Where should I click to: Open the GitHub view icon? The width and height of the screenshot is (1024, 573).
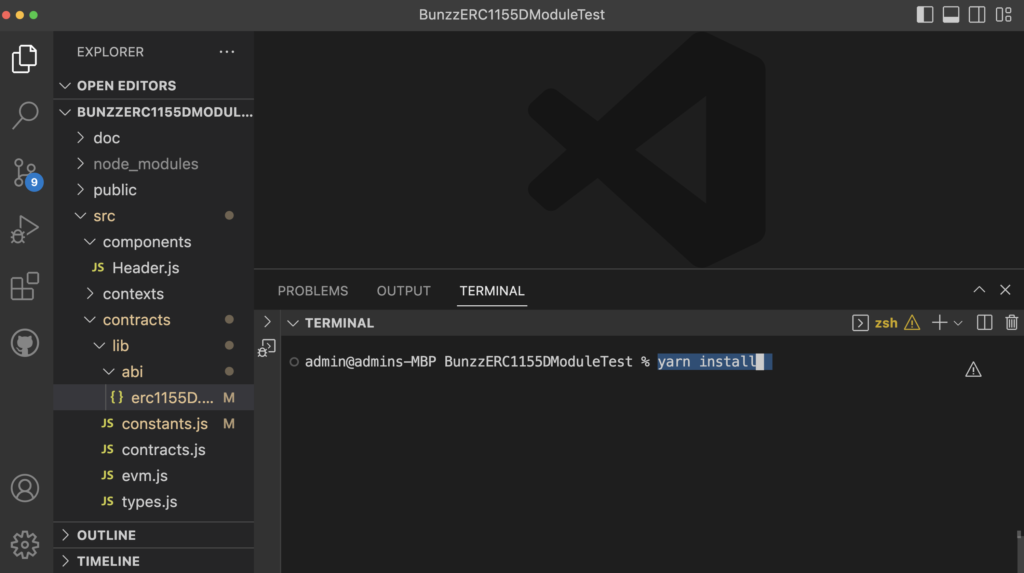coord(25,343)
